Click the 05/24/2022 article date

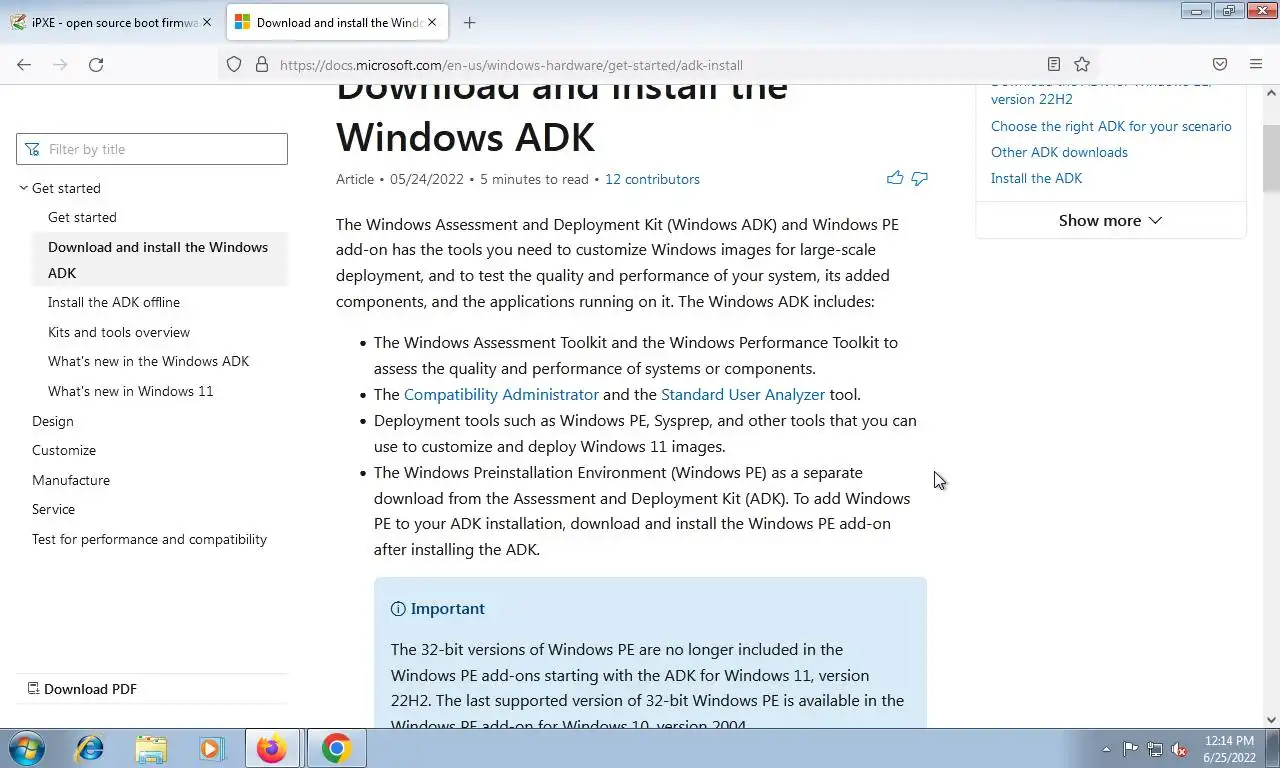pyautogui.click(x=427, y=179)
